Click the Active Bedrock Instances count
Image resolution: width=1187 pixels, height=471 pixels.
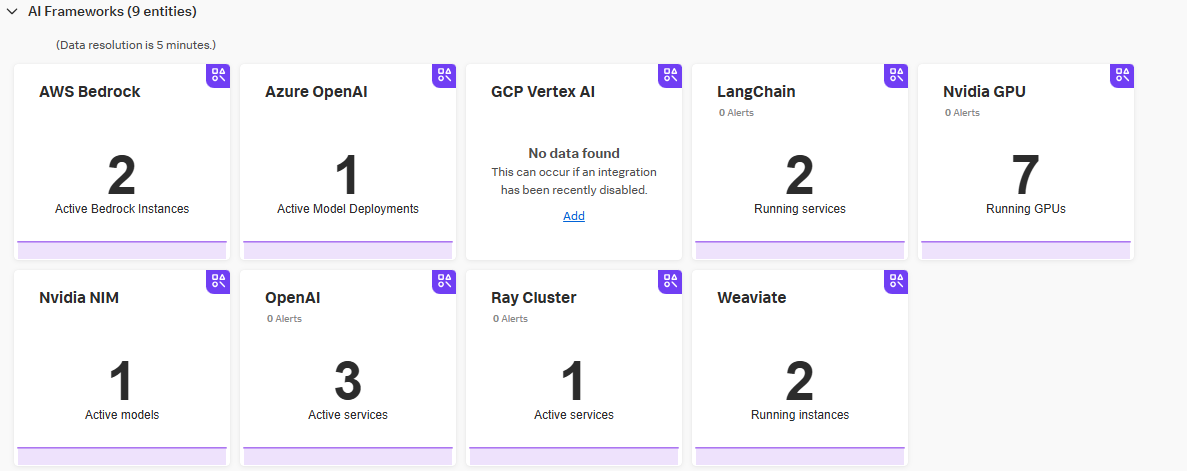pos(122,176)
